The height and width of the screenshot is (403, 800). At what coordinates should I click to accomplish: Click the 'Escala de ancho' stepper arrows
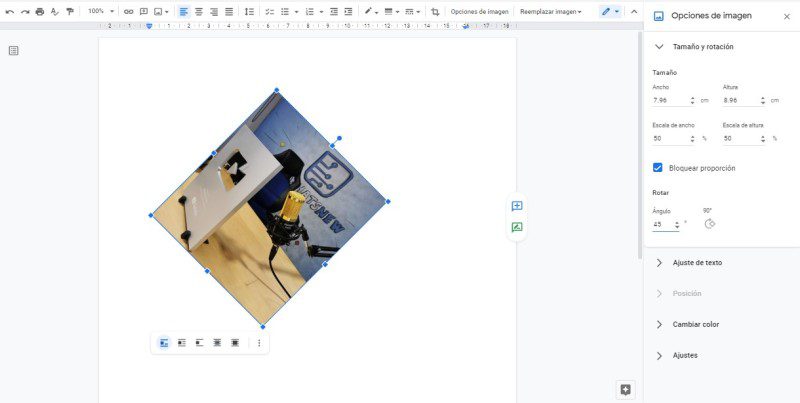(692, 138)
